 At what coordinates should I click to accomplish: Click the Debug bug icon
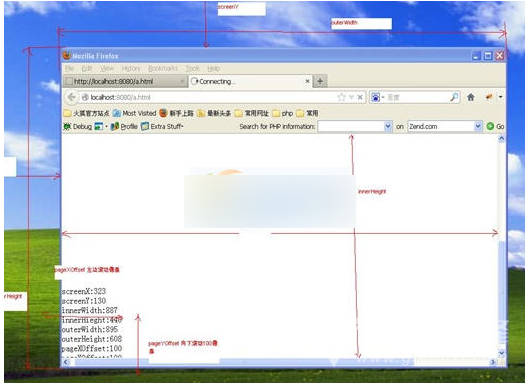67,127
